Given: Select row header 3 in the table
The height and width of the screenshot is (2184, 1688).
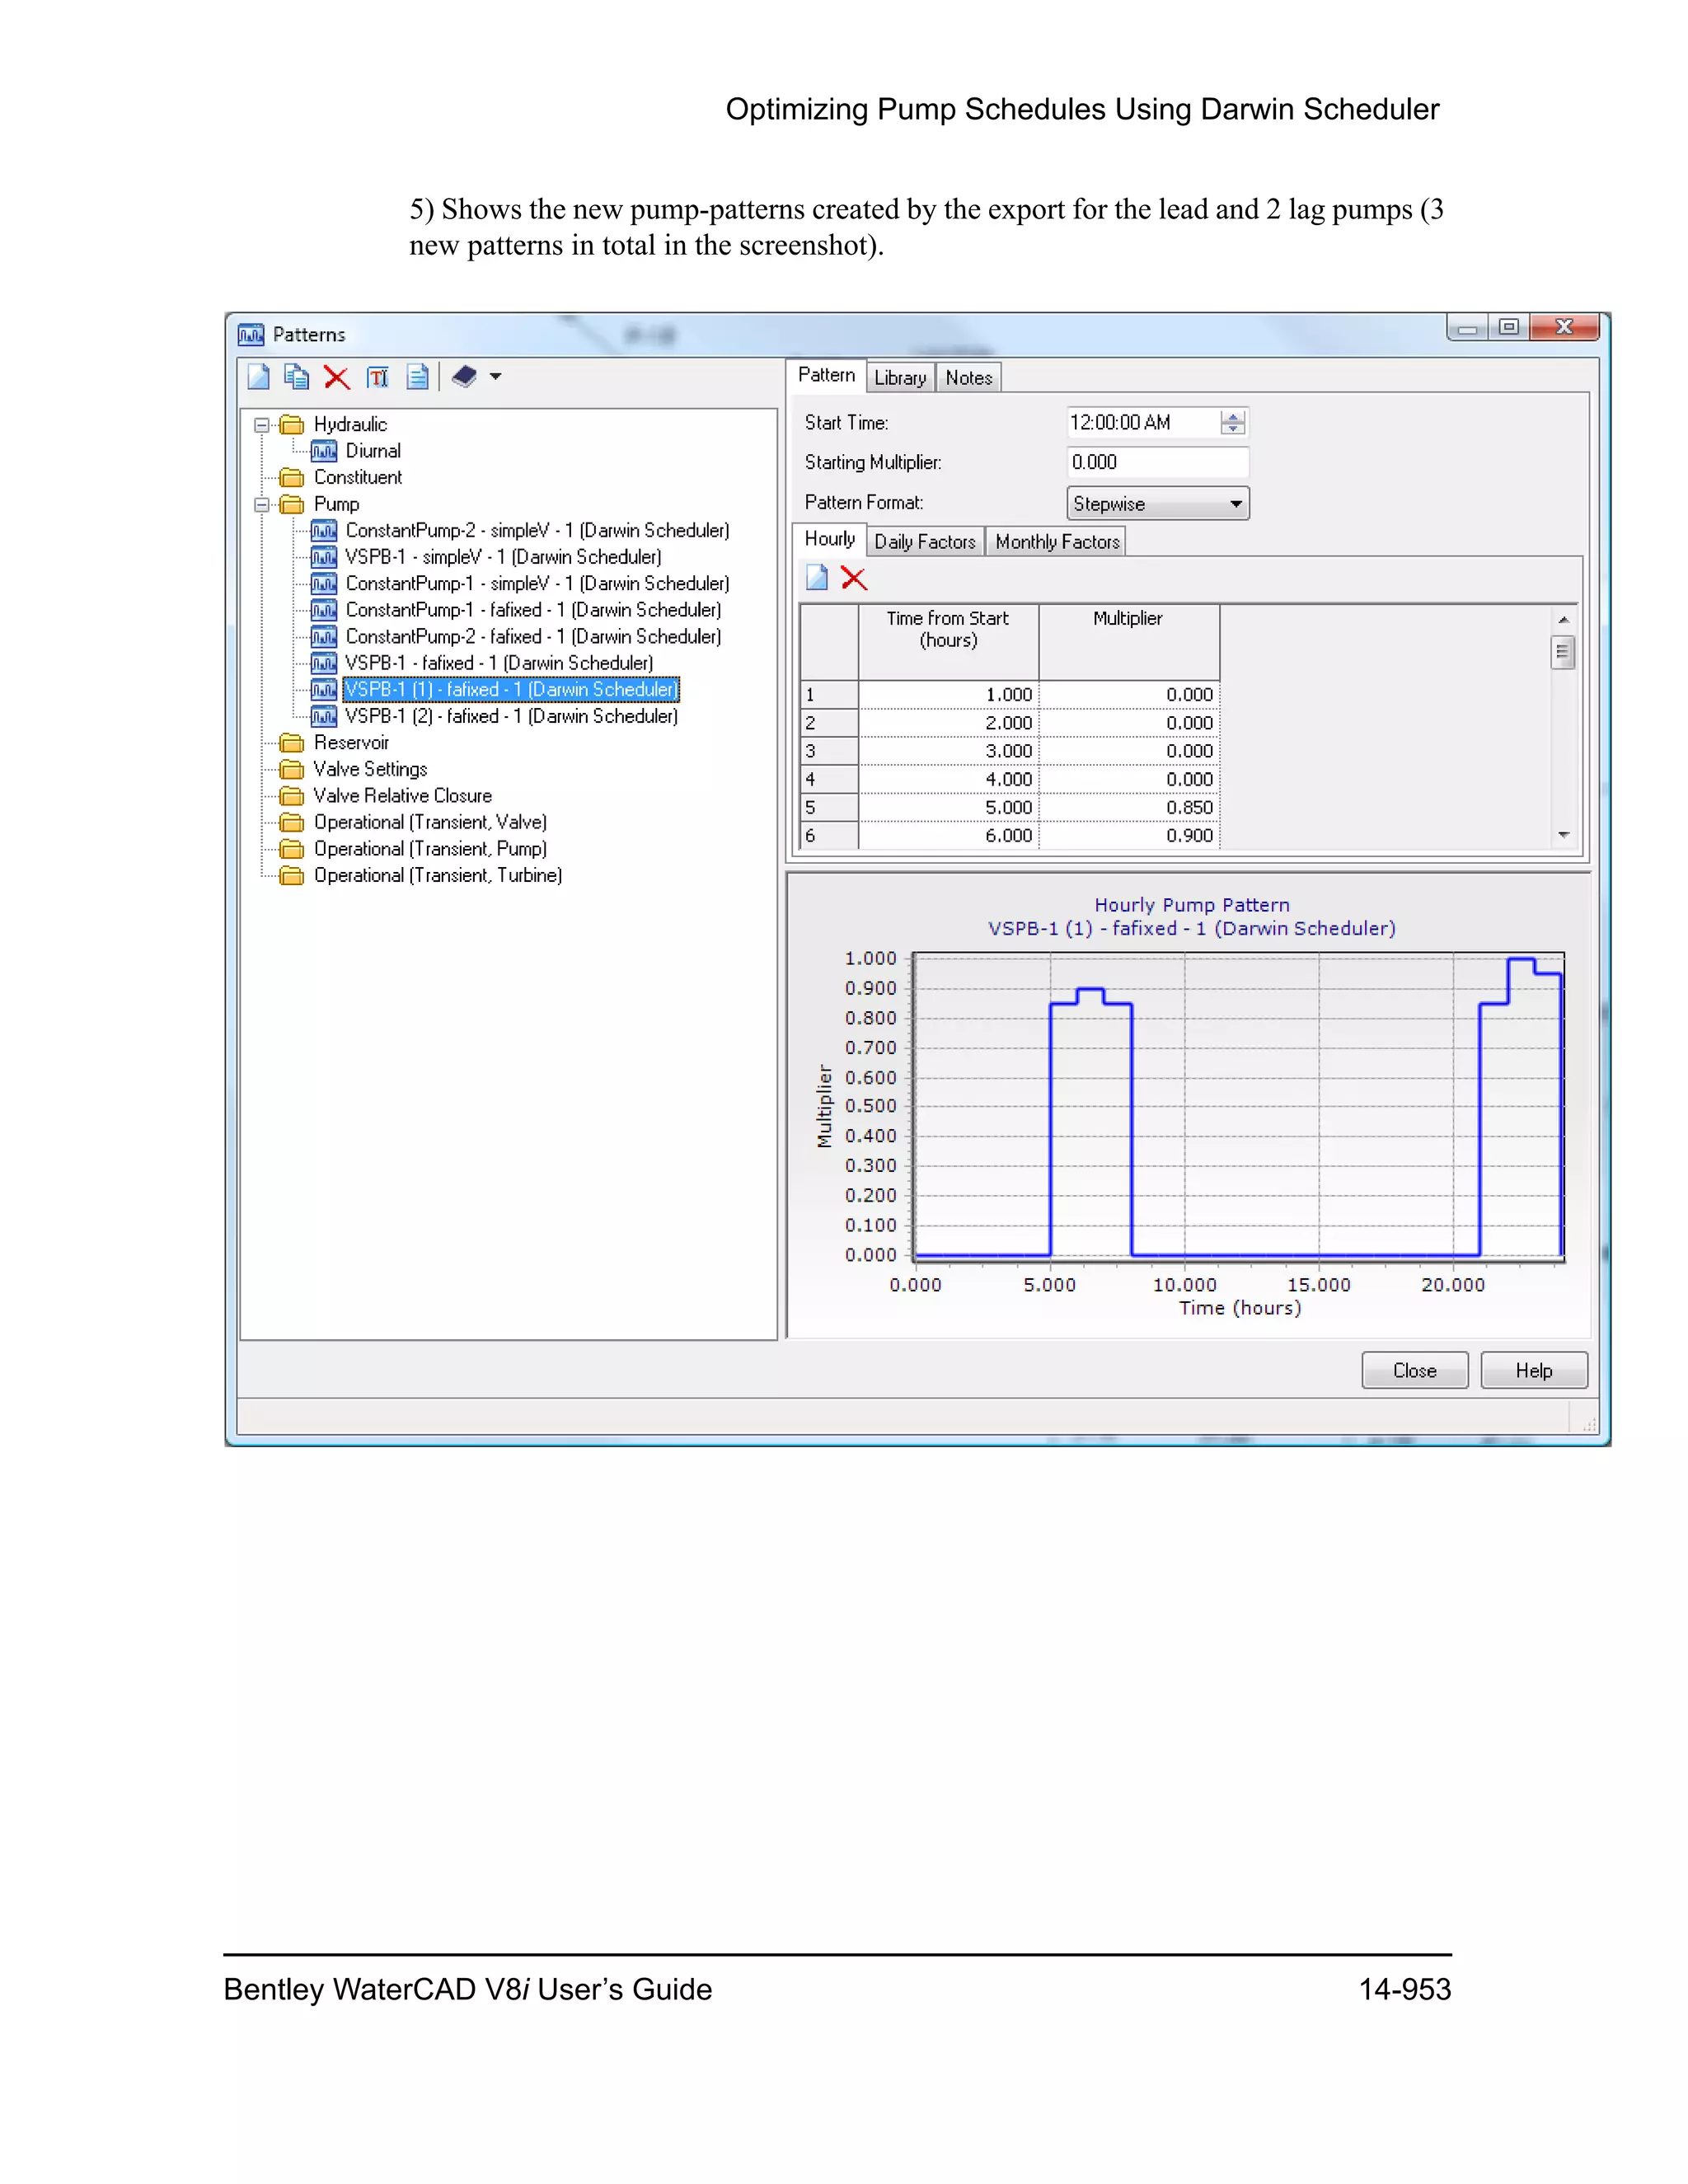Looking at the screenshot, I should point(829,752).
